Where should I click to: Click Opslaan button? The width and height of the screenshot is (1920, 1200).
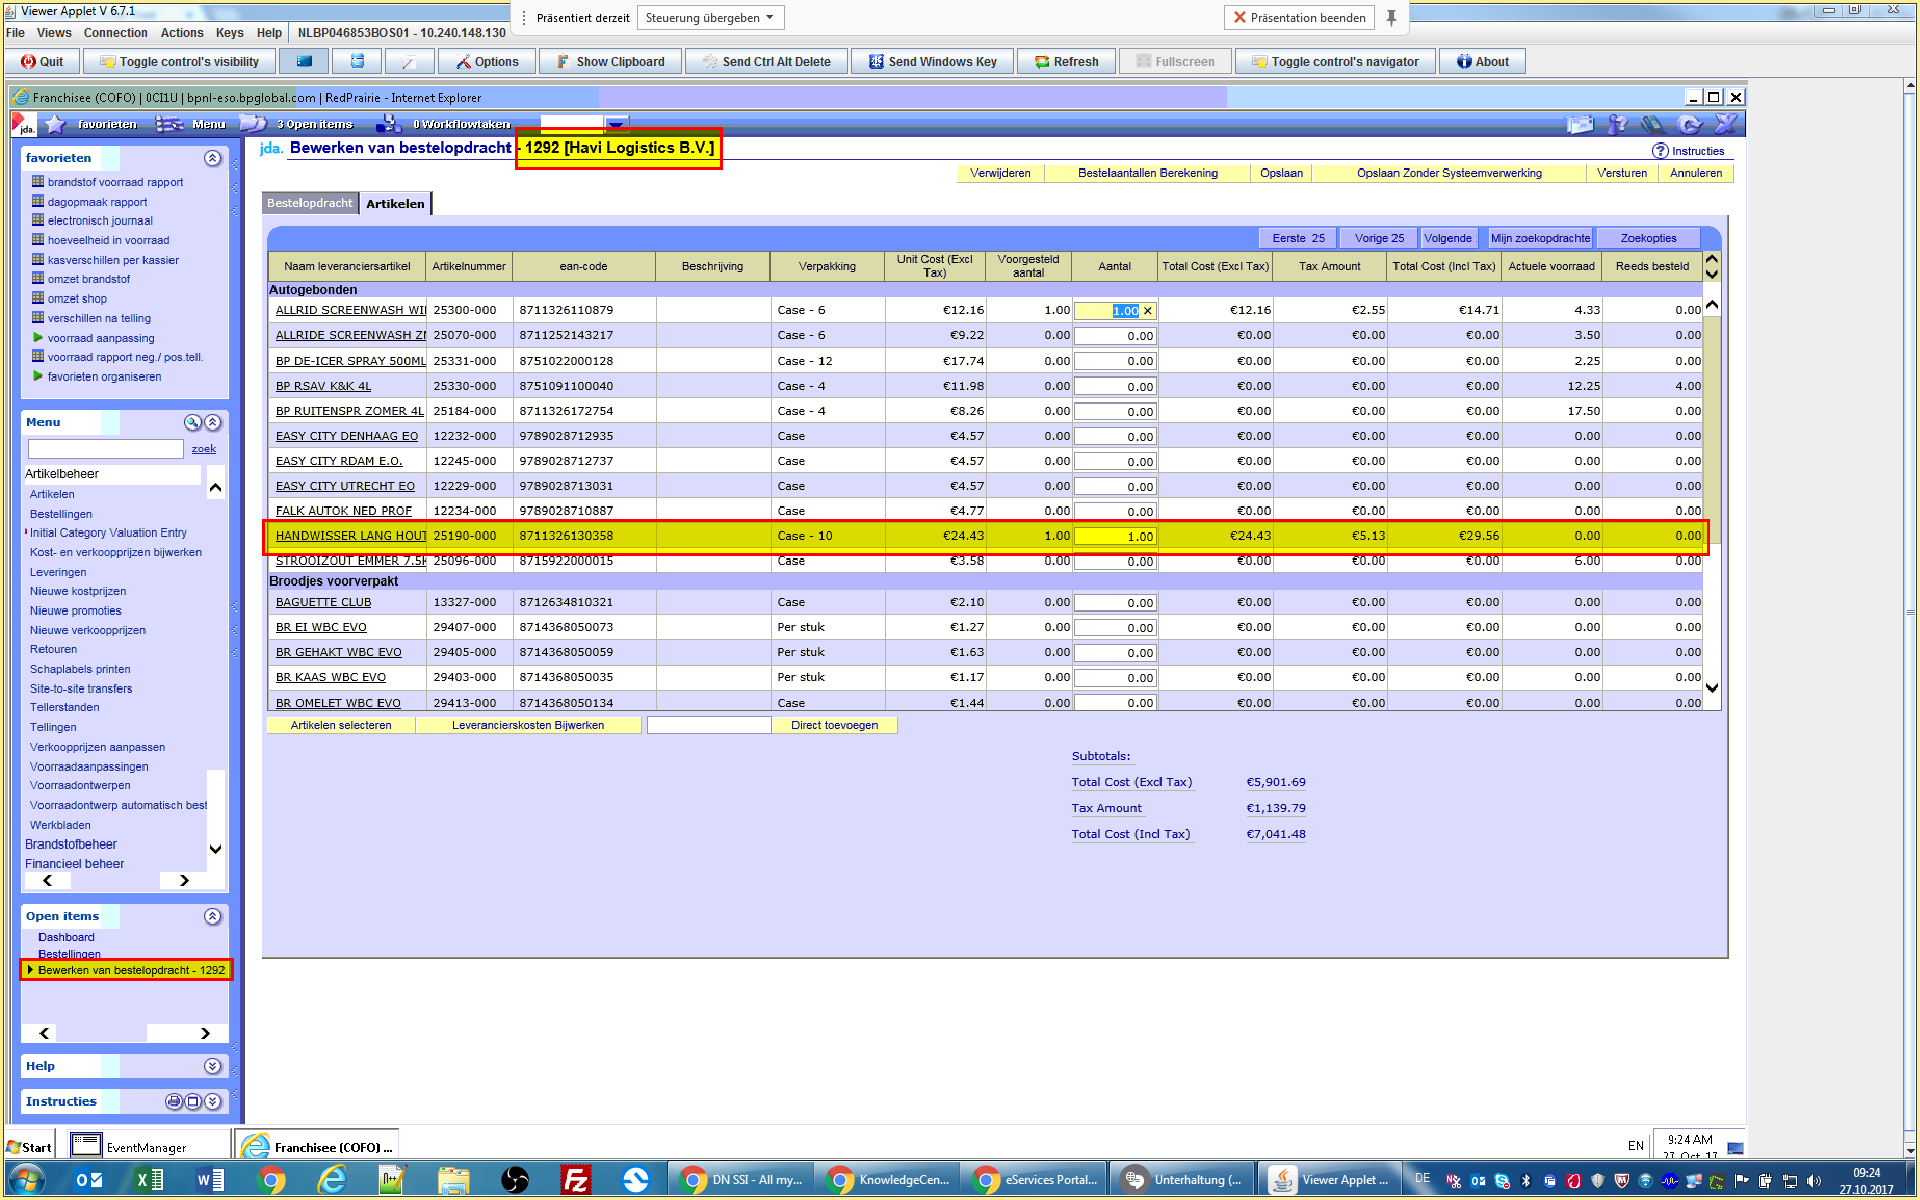pos(1281,173)
